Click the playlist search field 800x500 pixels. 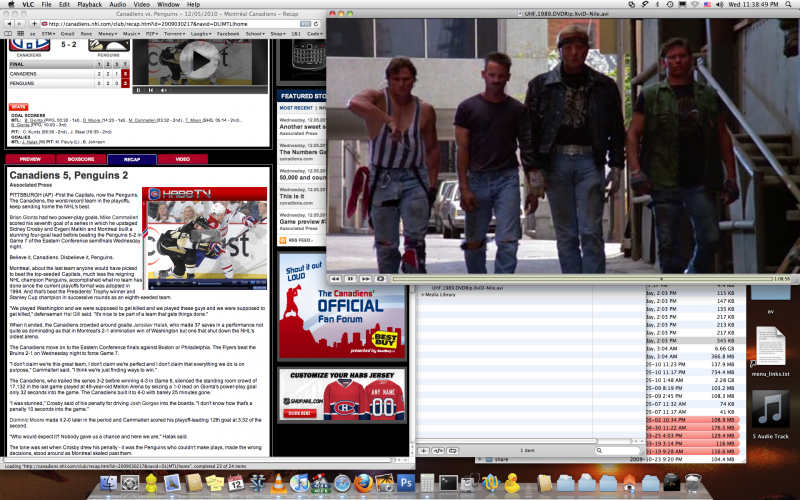coord(617,451)
